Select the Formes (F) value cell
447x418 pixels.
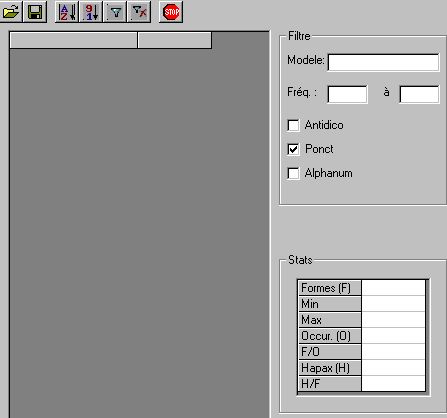[x=393, y=288]
